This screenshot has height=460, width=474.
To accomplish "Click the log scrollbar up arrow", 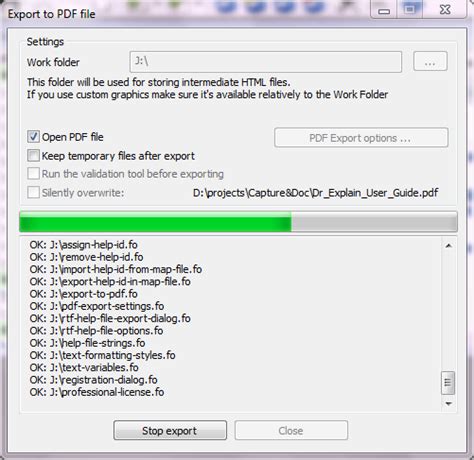I will click(x=449, y=246).
